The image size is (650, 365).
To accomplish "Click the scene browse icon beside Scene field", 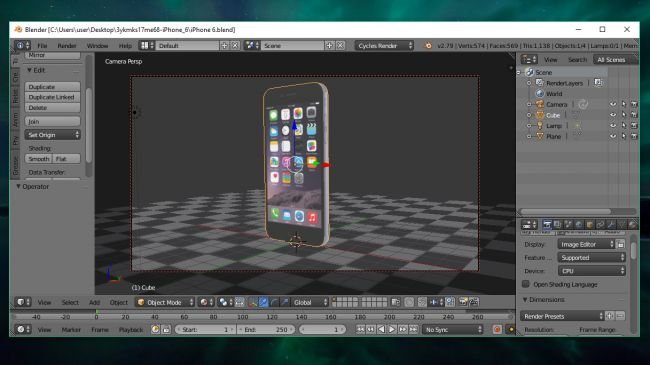I will [252, 46].
